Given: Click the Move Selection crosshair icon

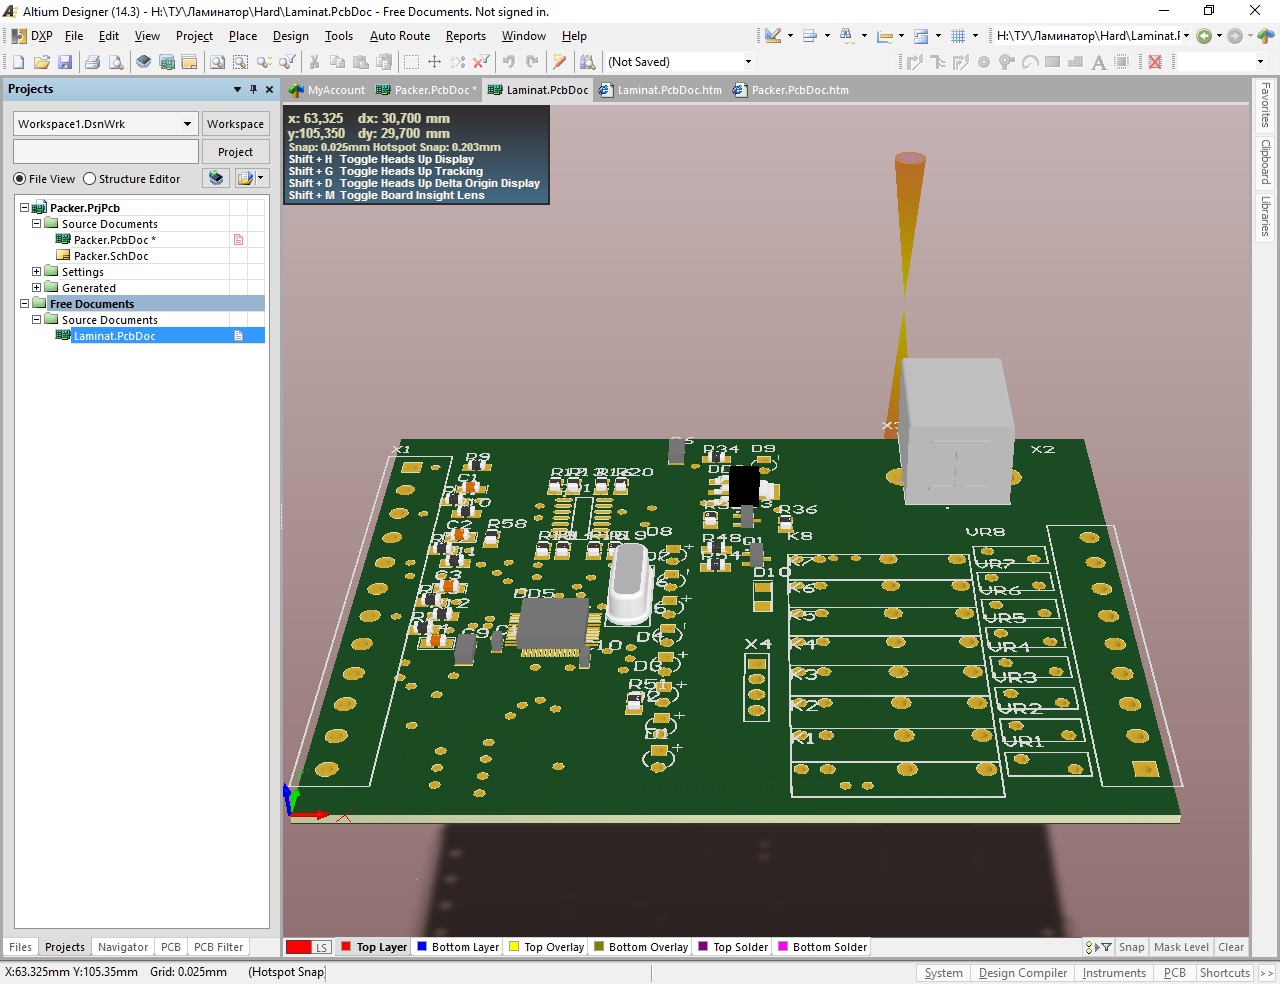Looking at the screenshot, I should [434, 62].
